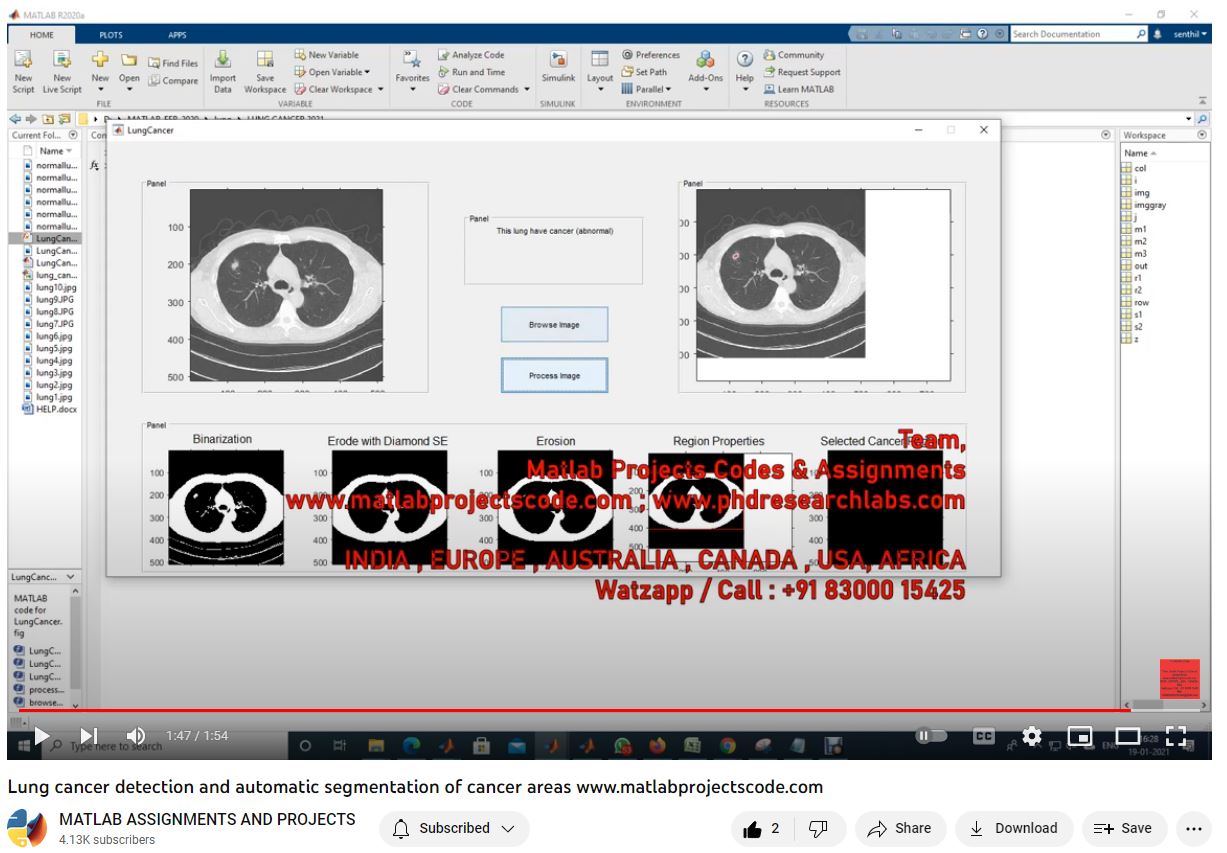Expand the Clear Workspace dropdown
This screenshot has height=853, width=1227.
[380, 89]
